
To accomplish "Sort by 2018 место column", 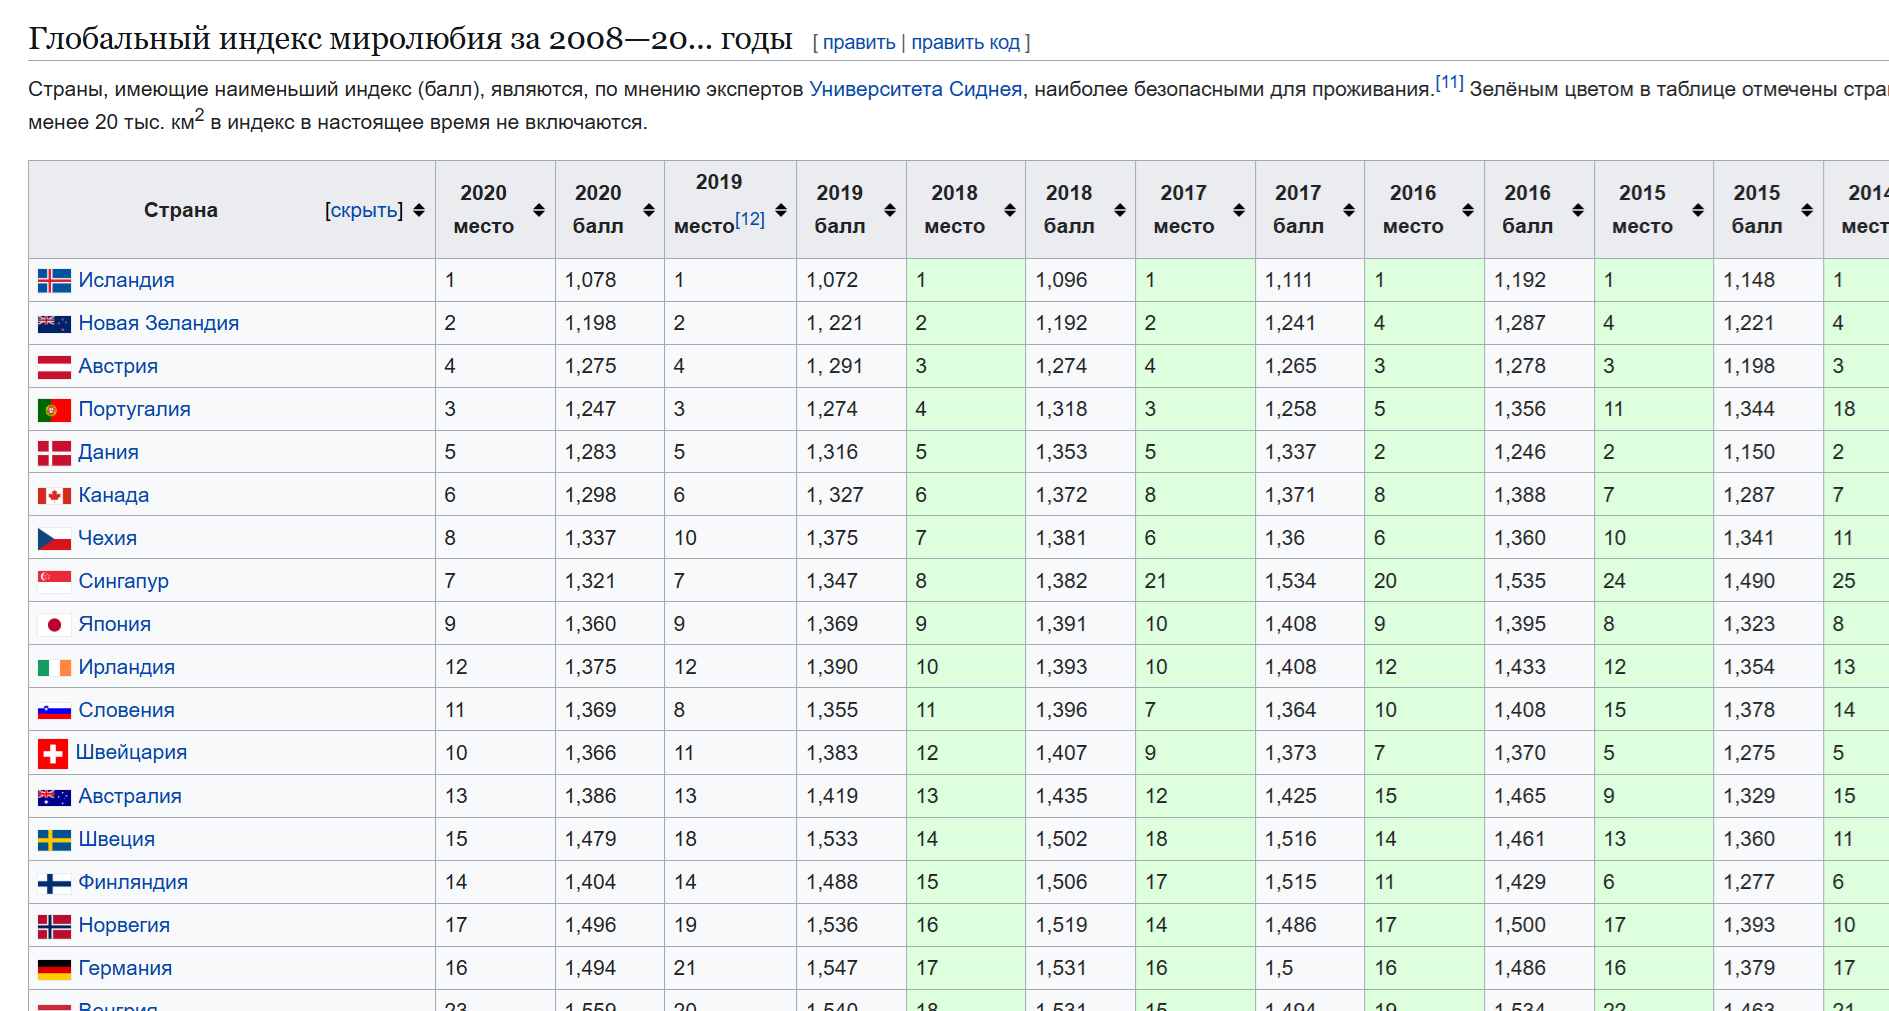I will pyautogui.click(x=1010, y=210).
